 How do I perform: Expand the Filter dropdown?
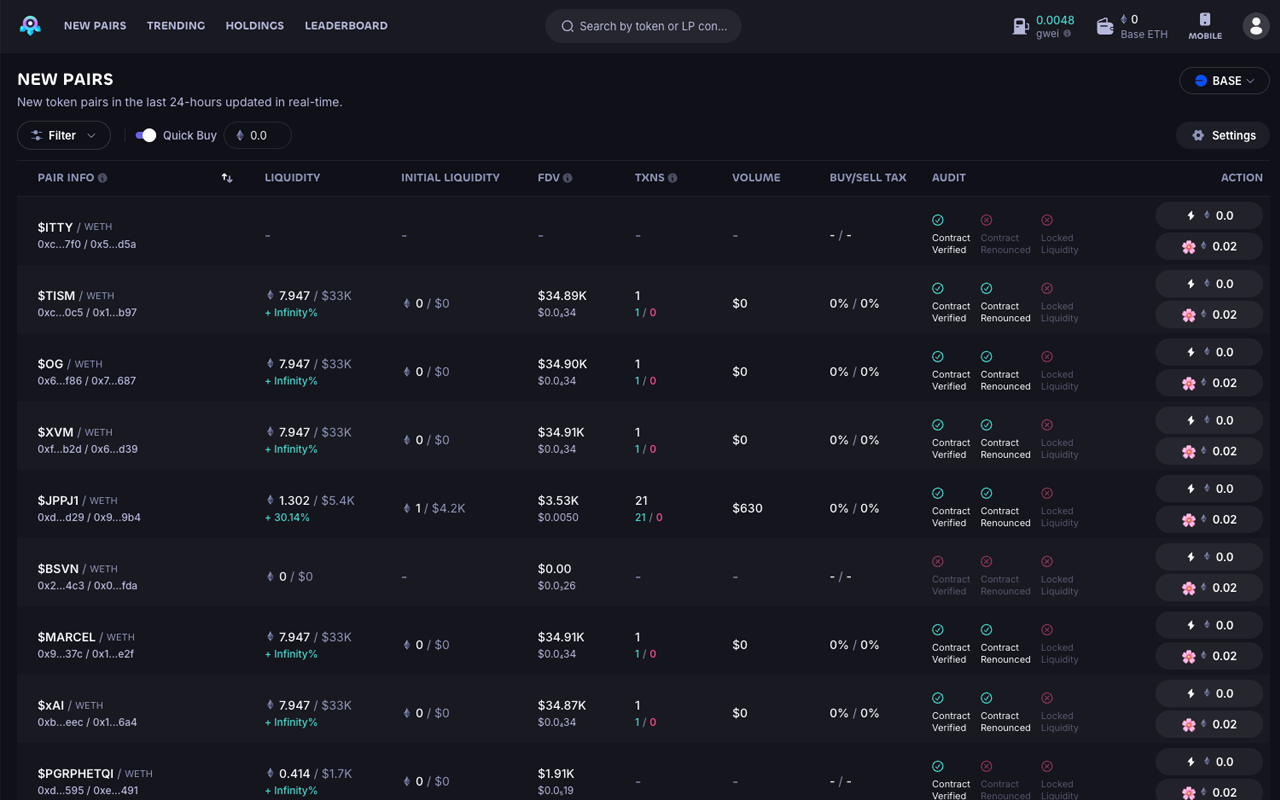64,135
